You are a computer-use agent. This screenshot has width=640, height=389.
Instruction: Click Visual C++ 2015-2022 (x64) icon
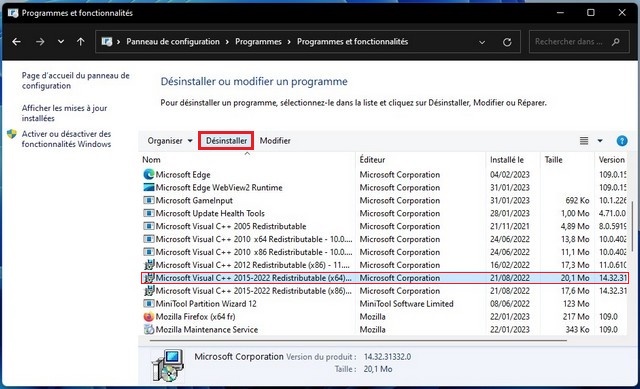pyautogui.click(x=149, y=278)
